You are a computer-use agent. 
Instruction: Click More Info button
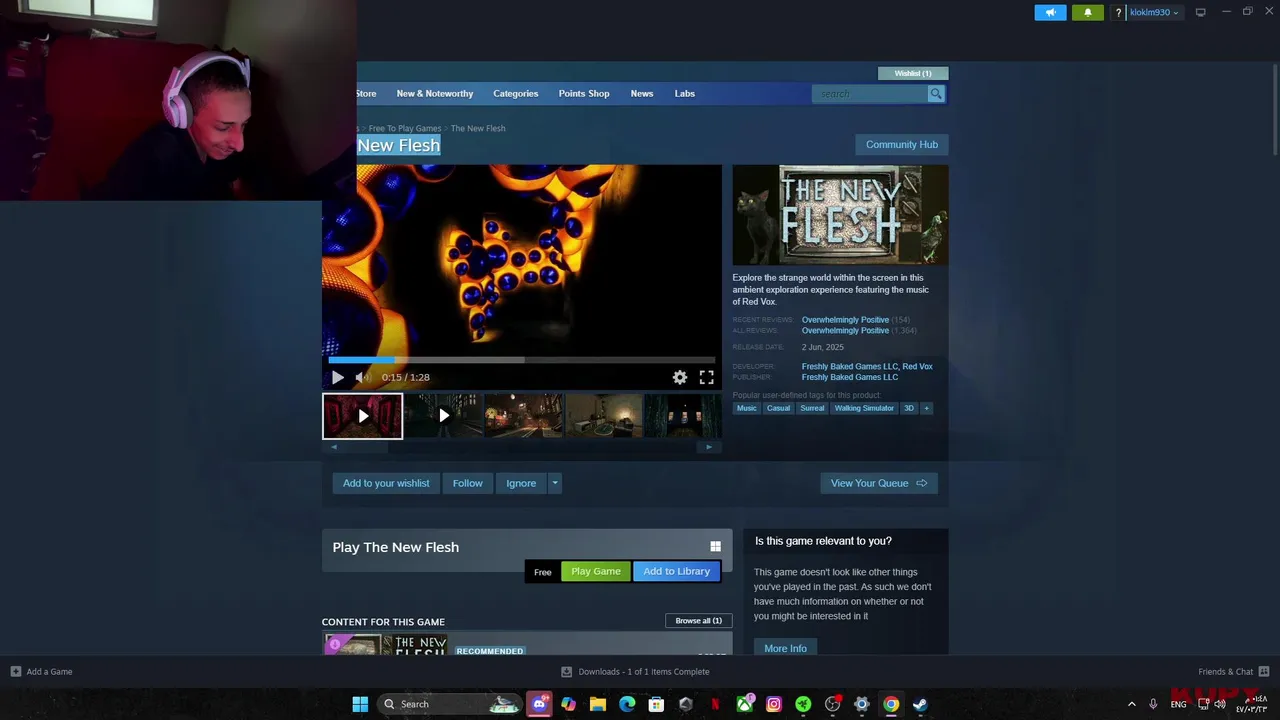click(x=785, y=648)
